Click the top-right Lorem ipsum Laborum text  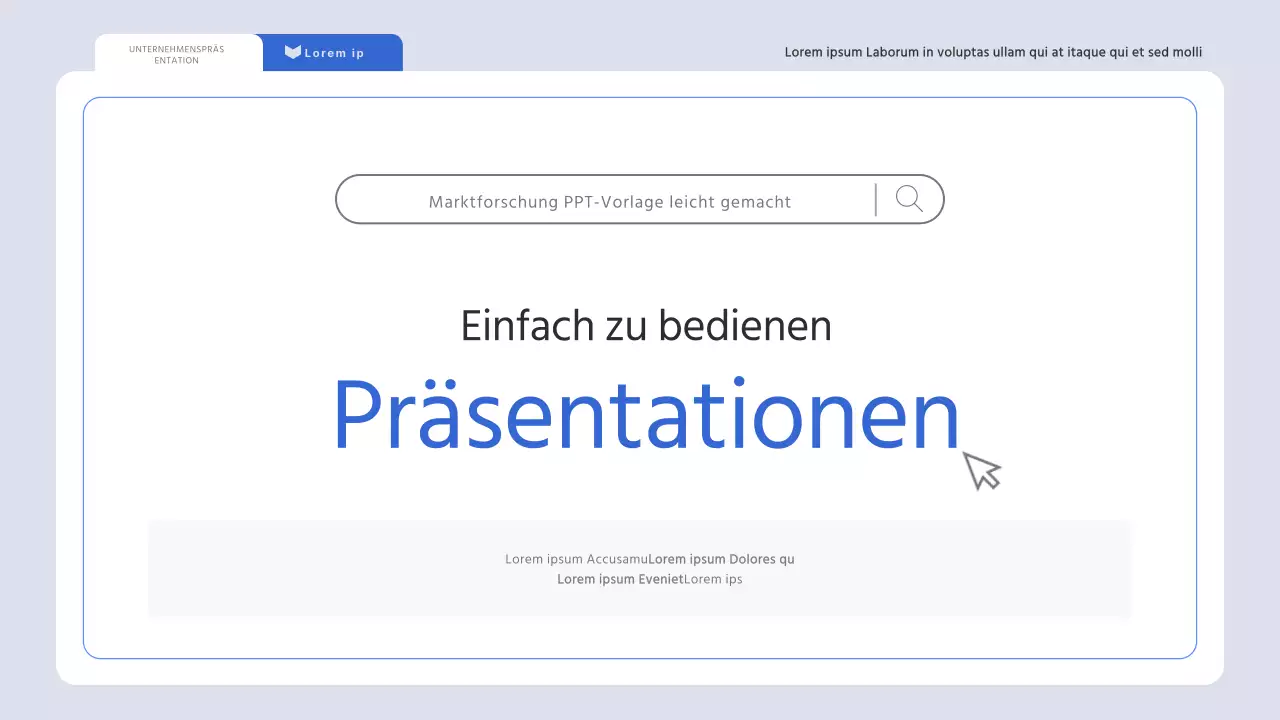(993, 52)
